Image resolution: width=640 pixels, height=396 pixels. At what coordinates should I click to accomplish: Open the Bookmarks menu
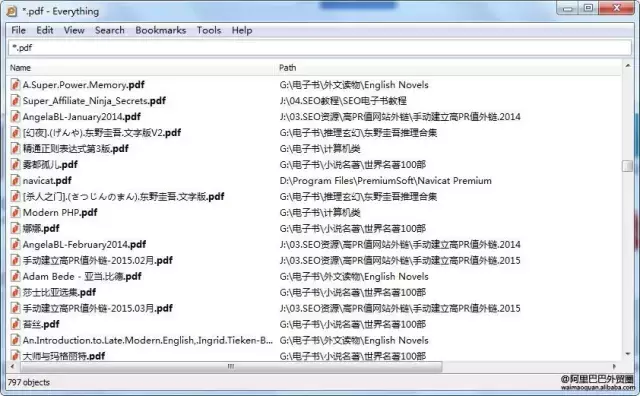[x=160, y=30]
